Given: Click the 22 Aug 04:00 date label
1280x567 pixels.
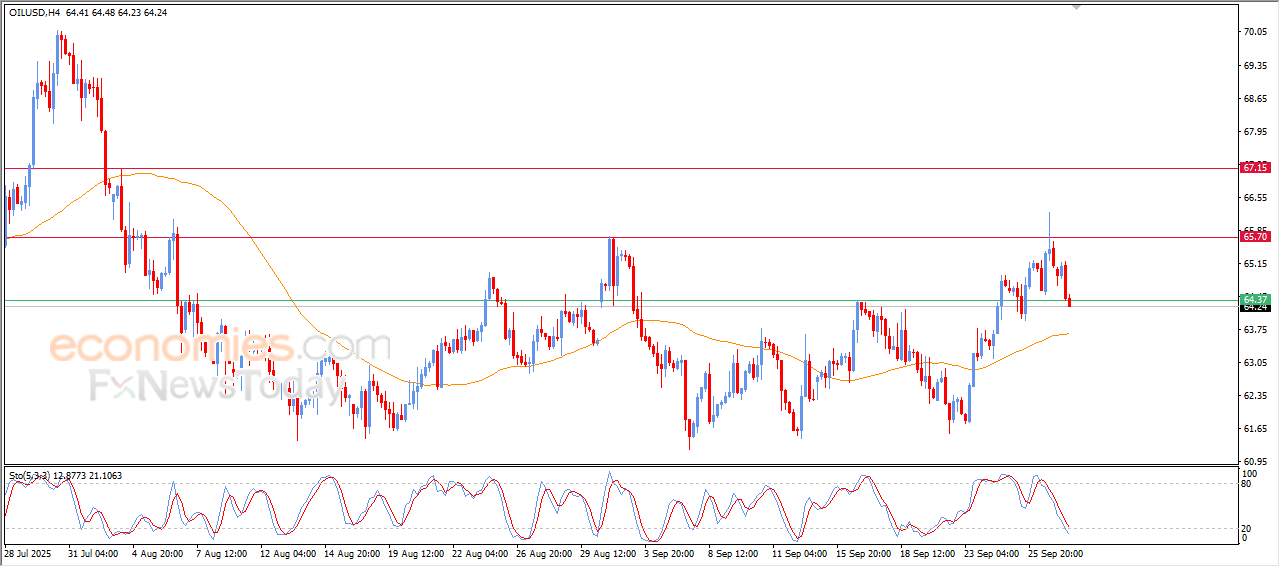Looking at the screenshot, I should (x=479, y=553).
